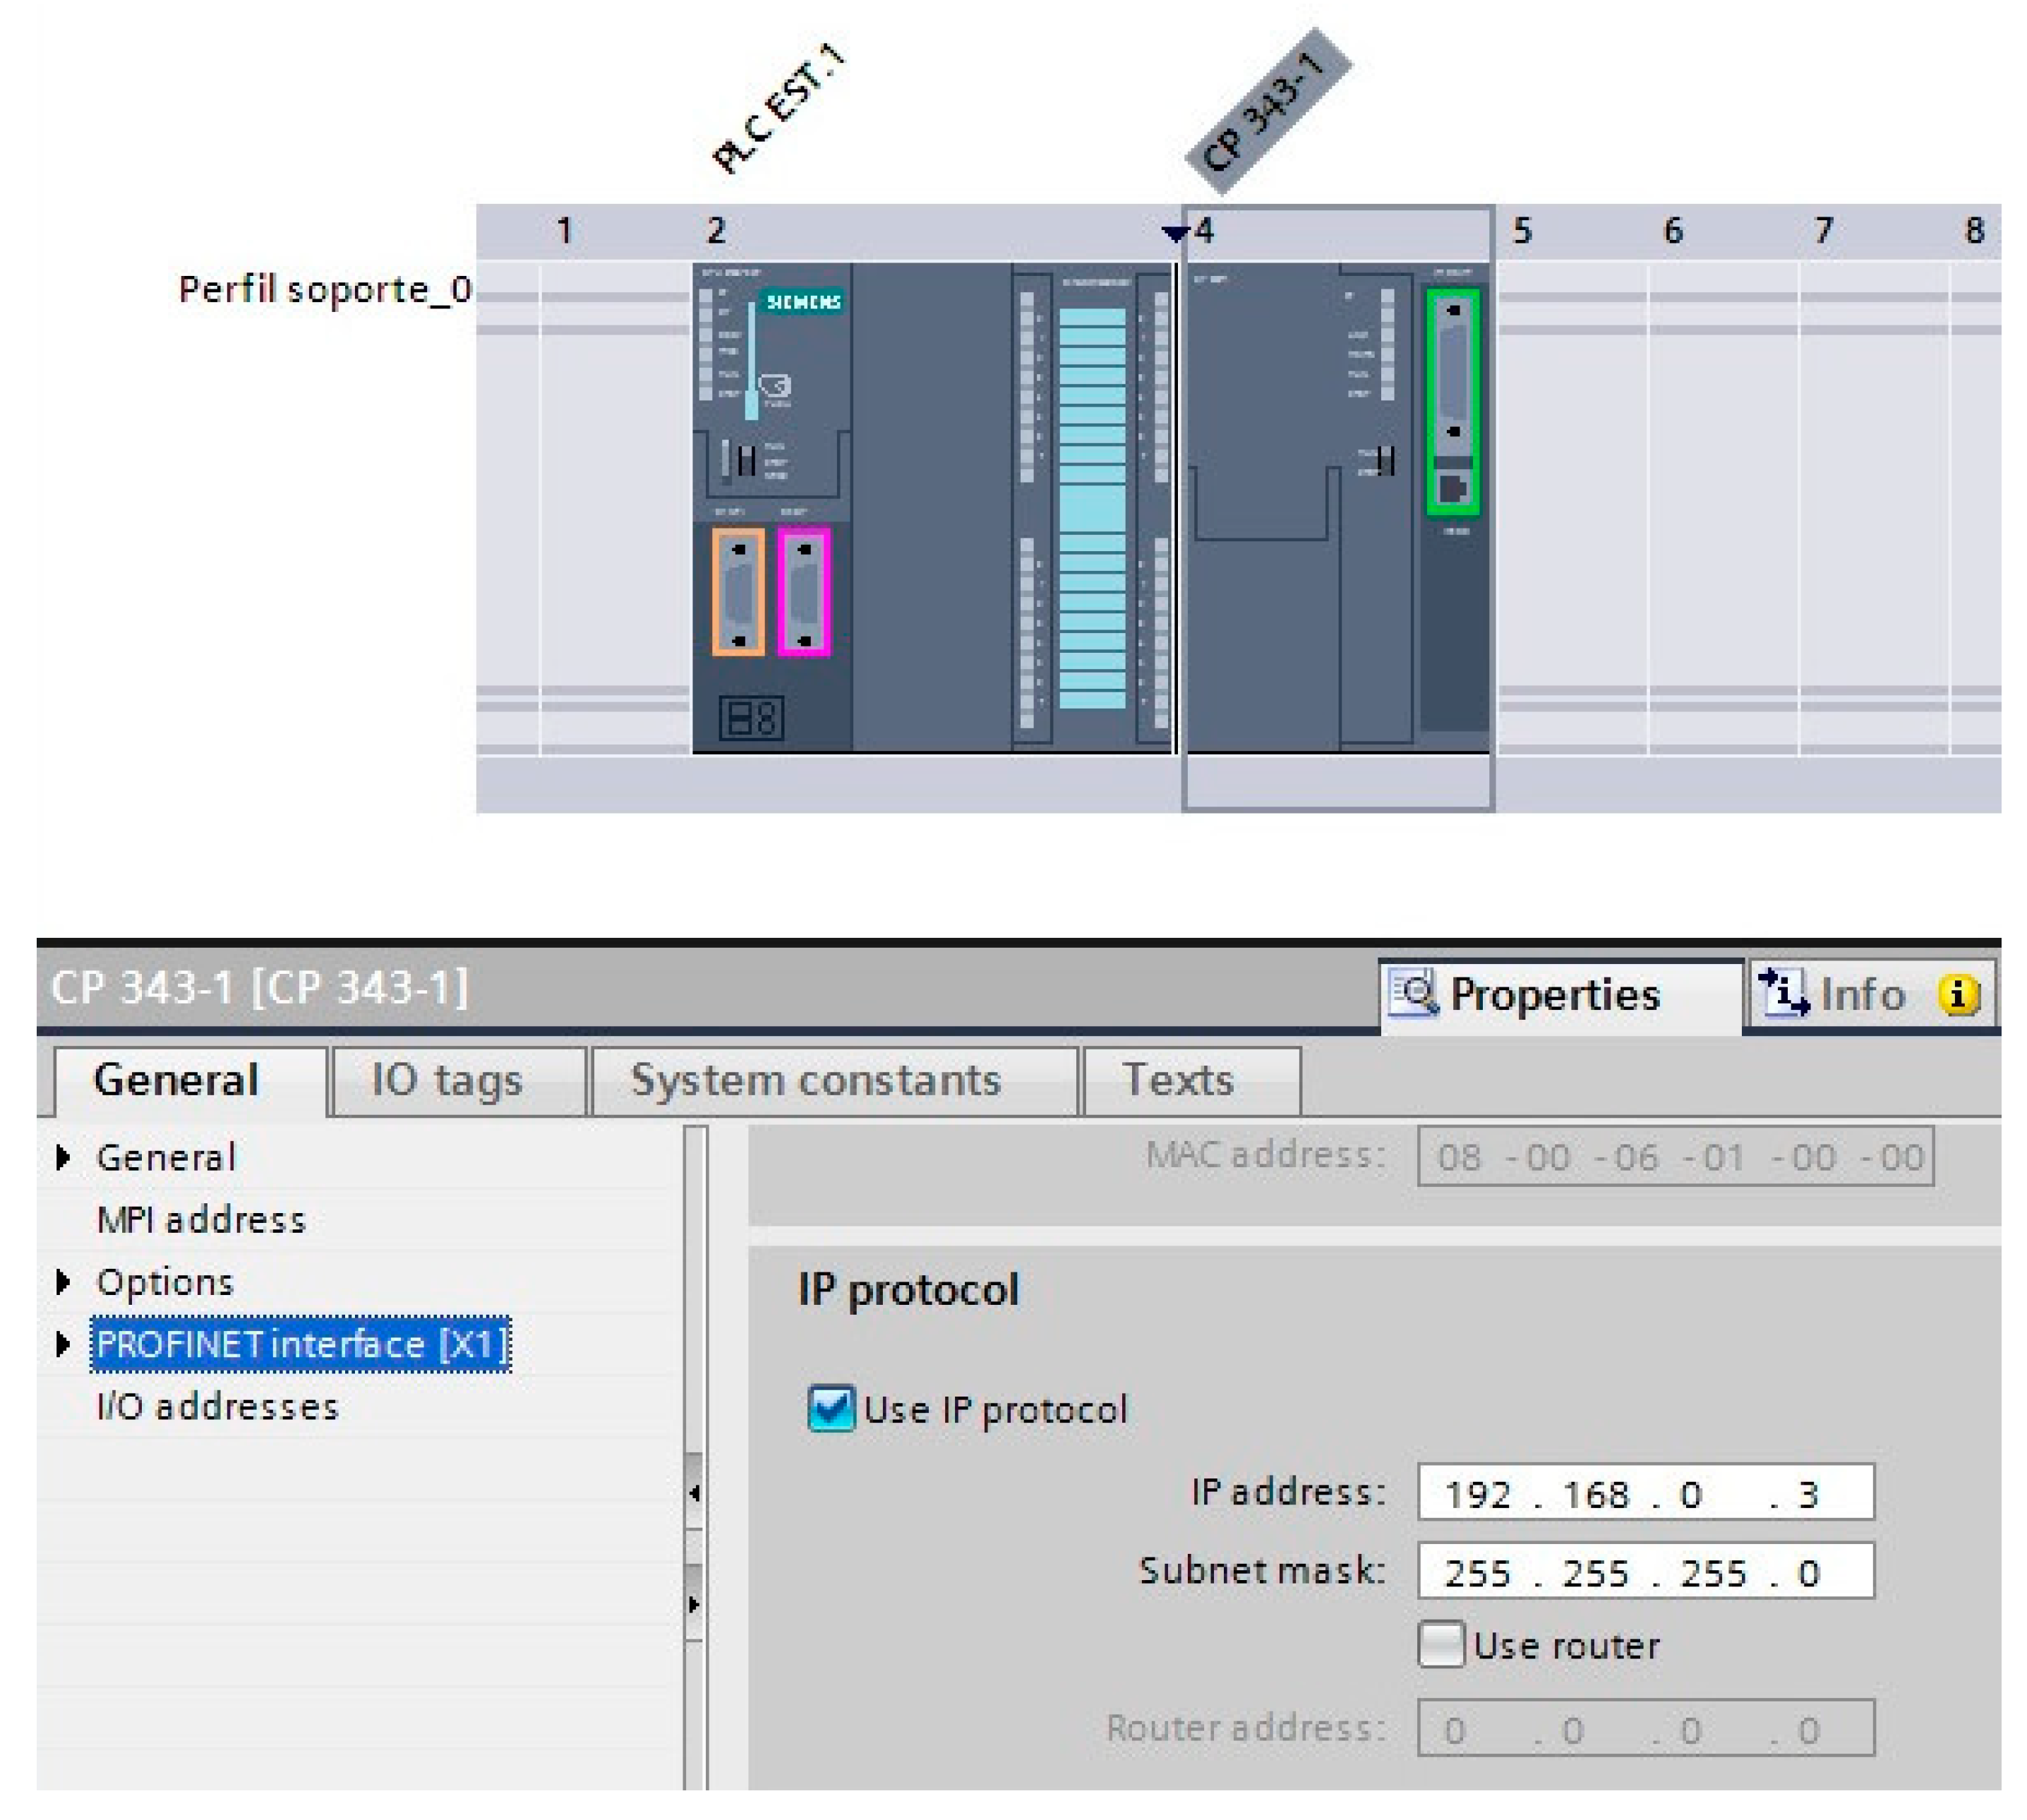
Task: Expand the General tree node
Action: pos(63,1157)
